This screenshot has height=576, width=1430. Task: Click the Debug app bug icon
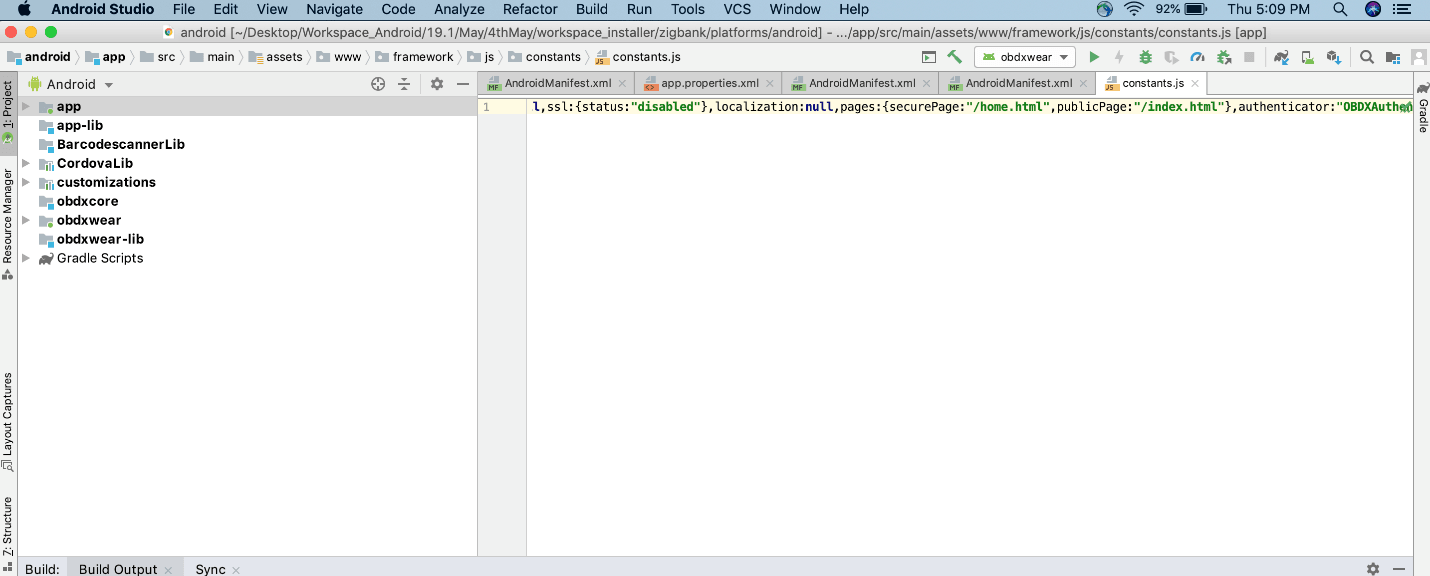(1145, 57)
